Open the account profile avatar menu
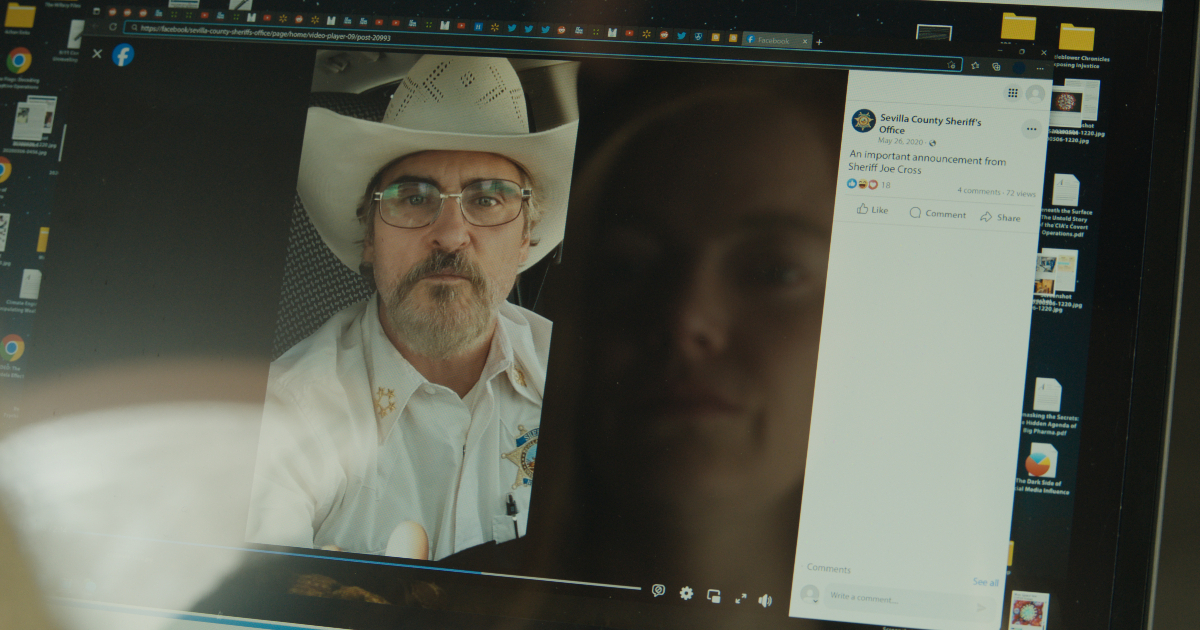Image resolution: width=1200 pixels, height=630 pixels. pyautogui.click(x=1035, y=94)
